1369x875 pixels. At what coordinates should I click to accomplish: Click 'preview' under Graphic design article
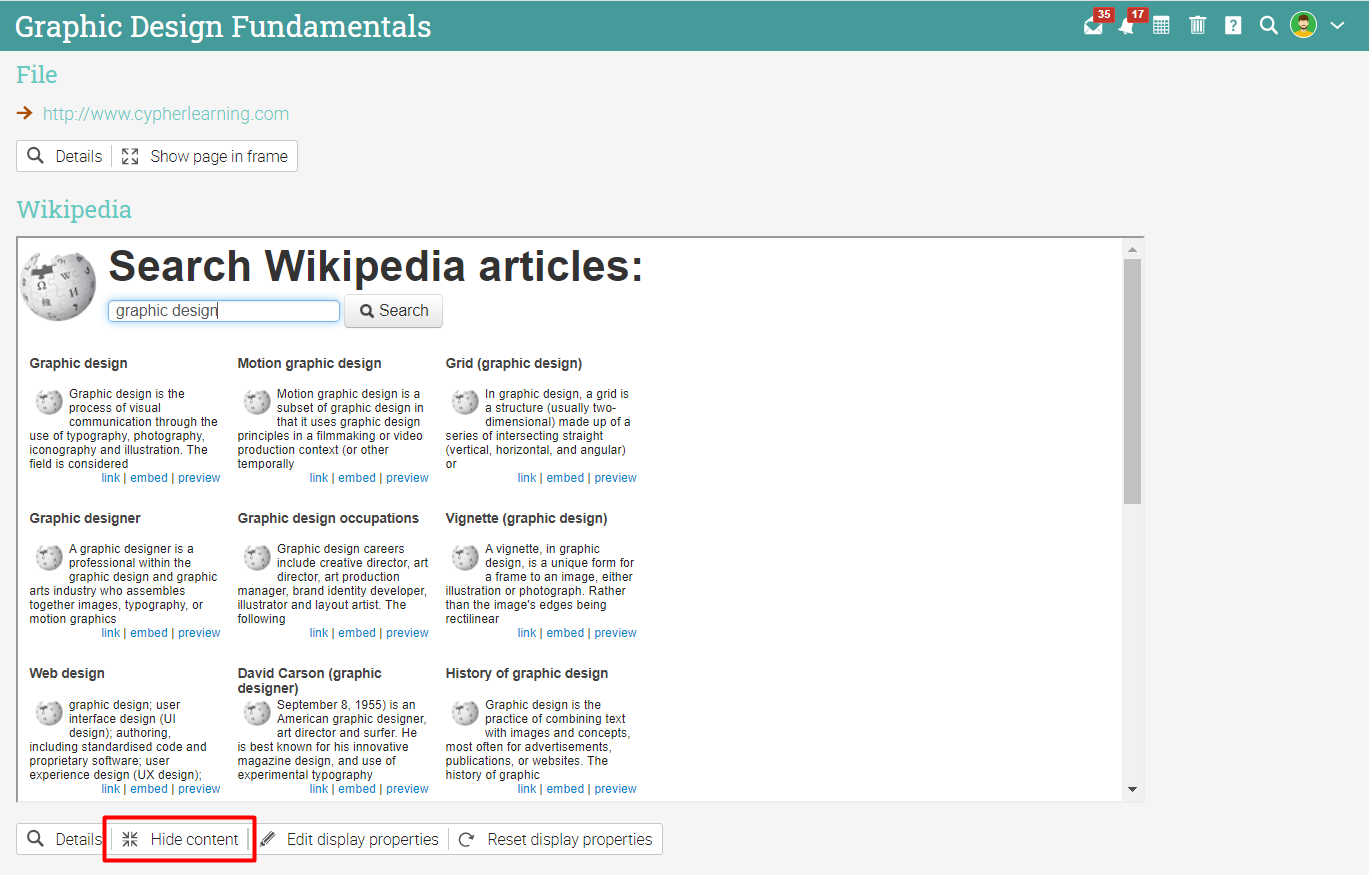tap(199, 478)
